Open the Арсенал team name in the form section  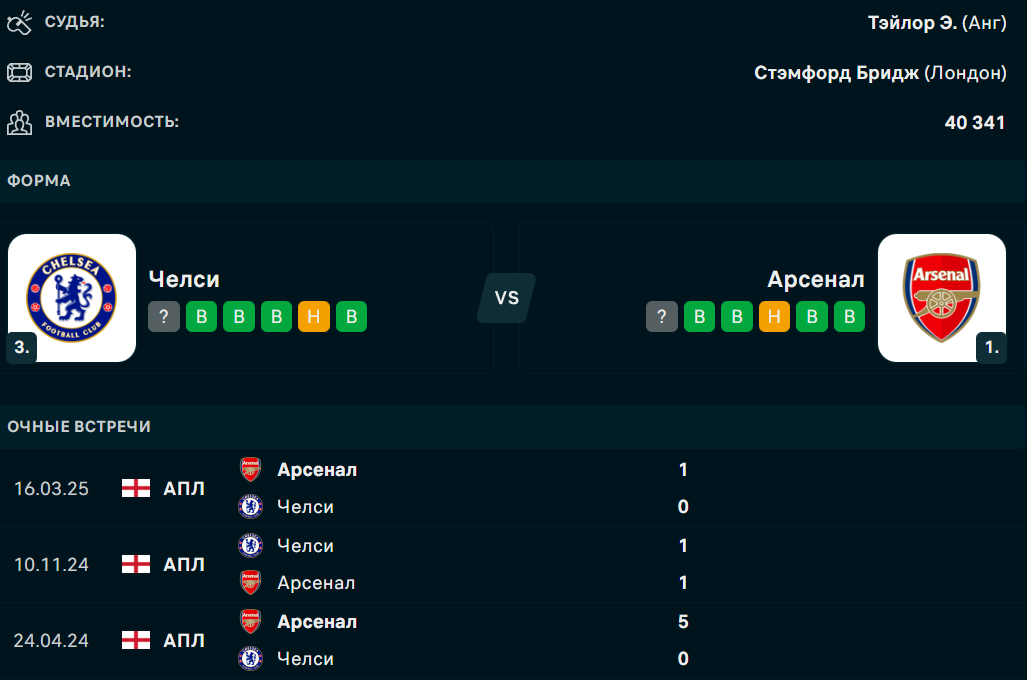815,279
